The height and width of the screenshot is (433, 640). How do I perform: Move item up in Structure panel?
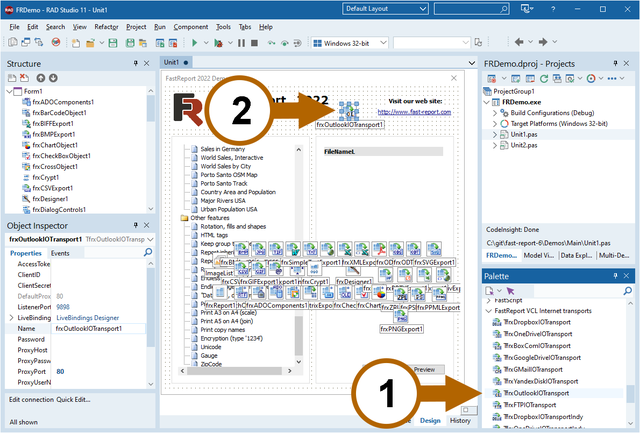[x=41, y=78]
